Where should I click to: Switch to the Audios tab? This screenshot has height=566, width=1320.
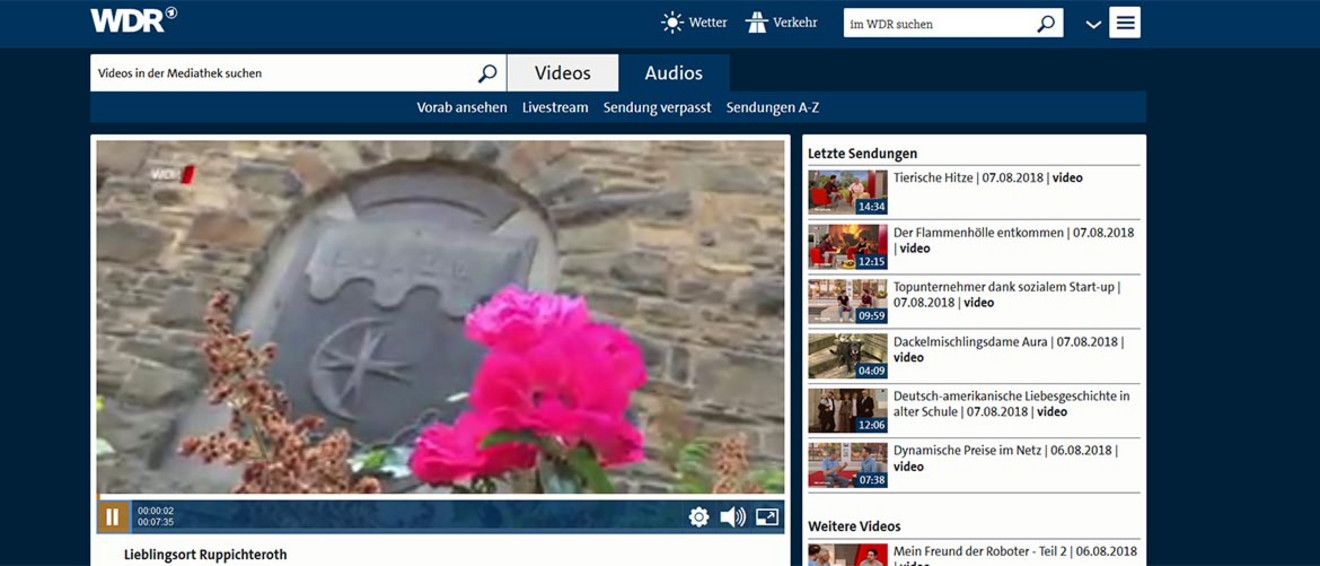point(674,73)
